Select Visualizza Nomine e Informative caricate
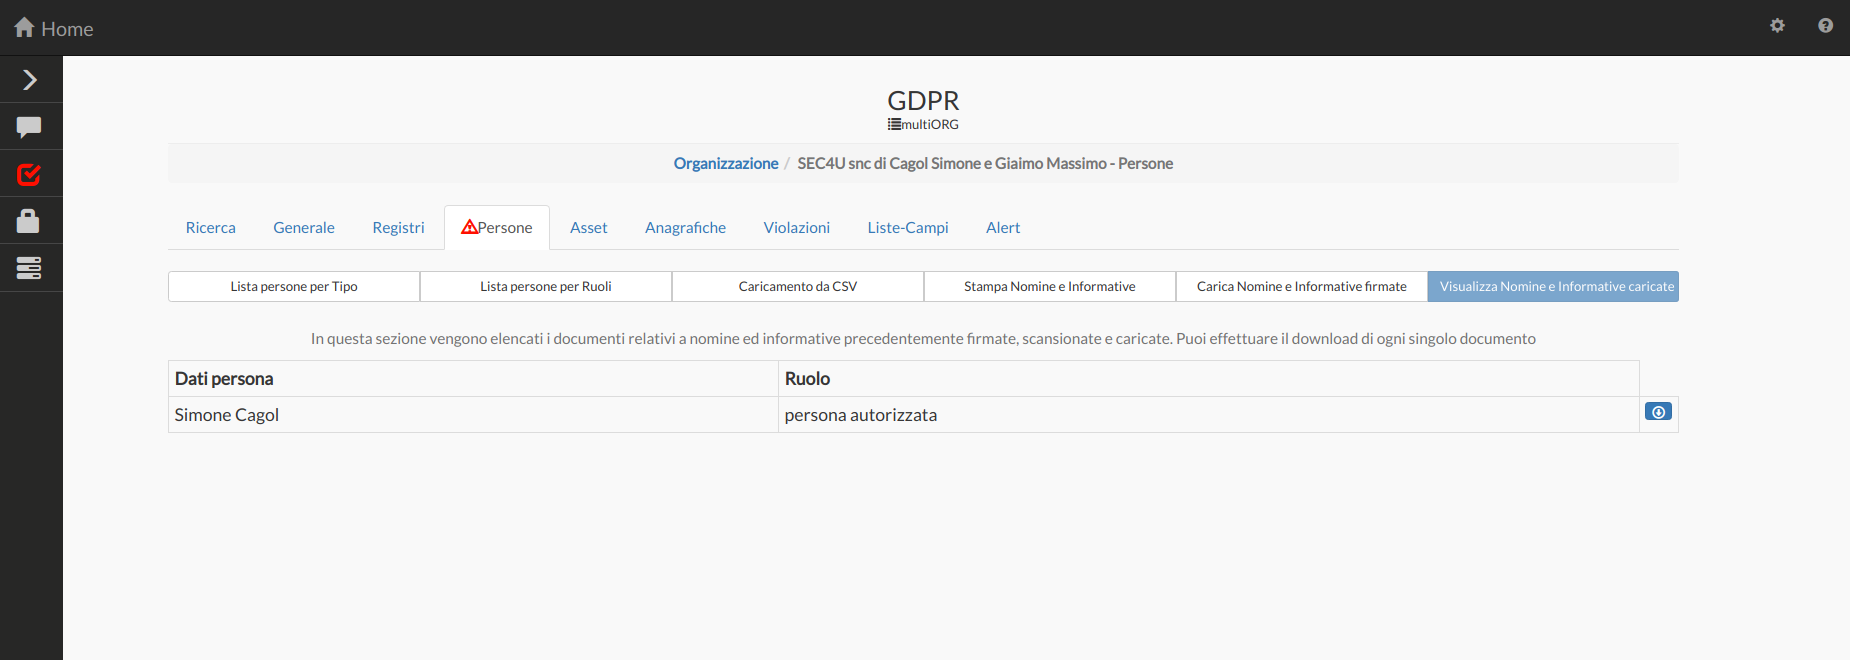1850x660 pixels. coord(1553,286)
